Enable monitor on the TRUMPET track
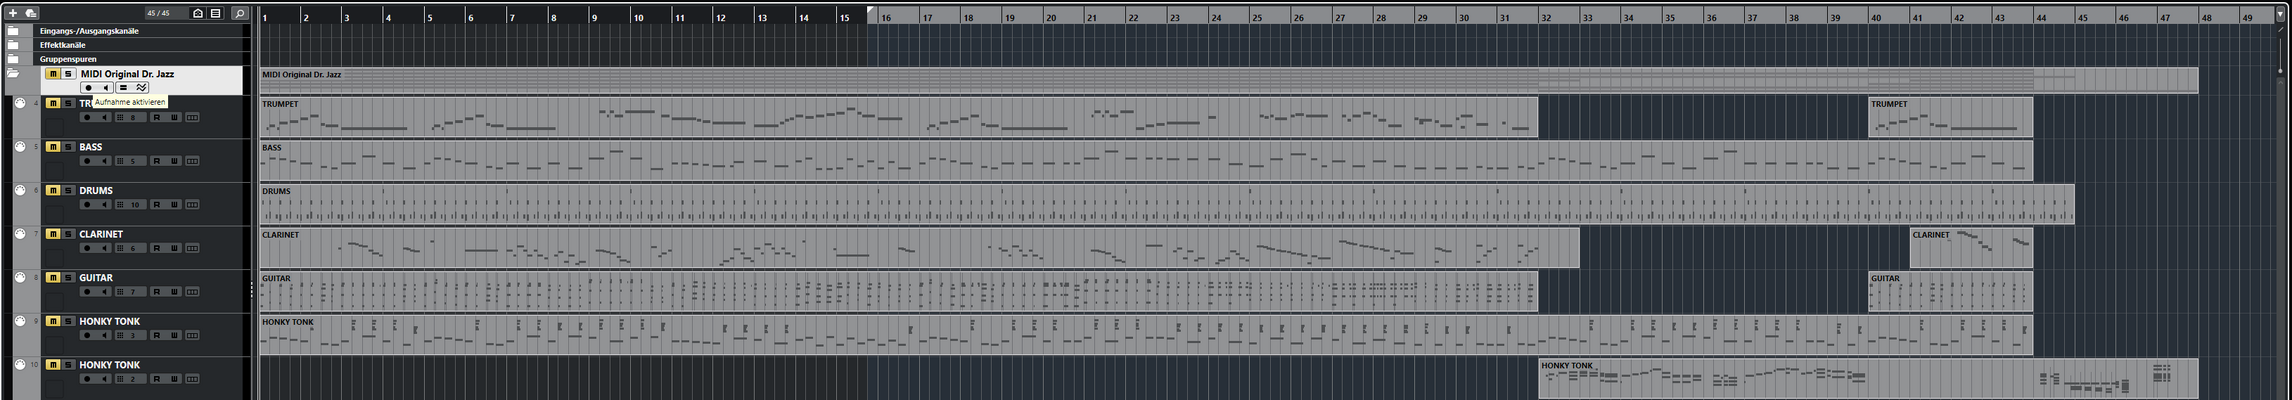Screen dimensions: 2292x400 (x=104, y=117)
